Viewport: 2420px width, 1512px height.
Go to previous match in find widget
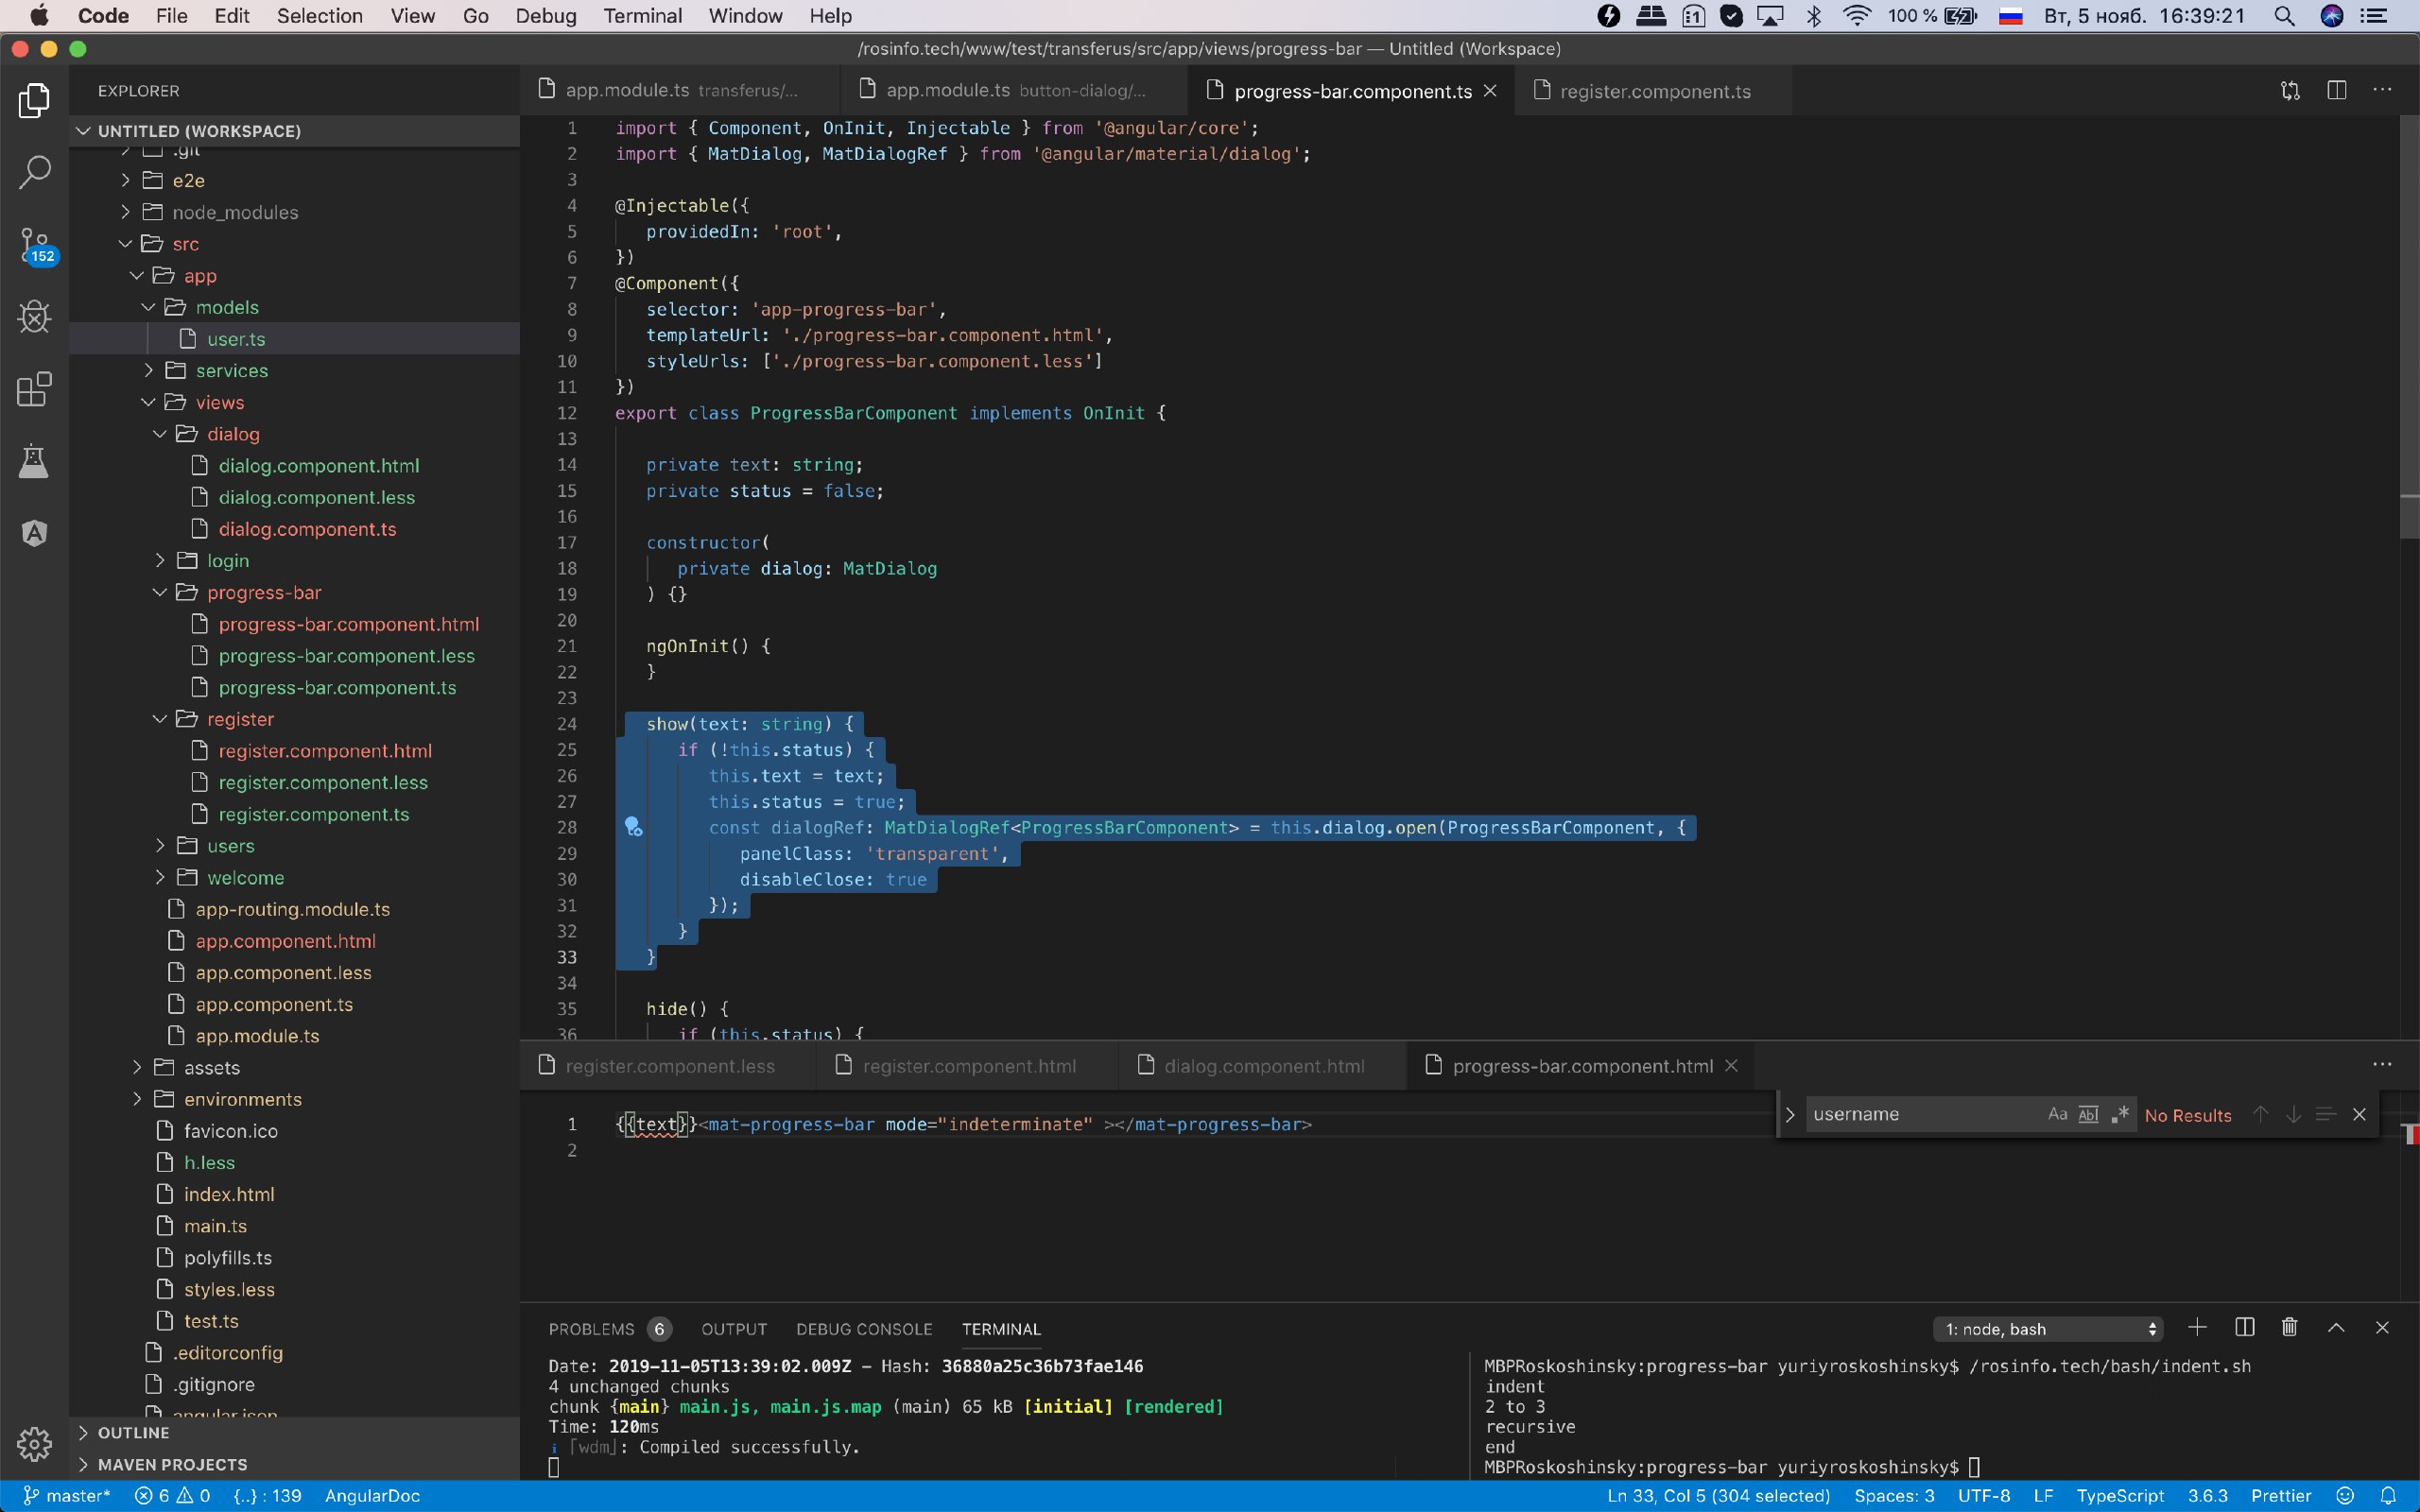pos(2261,1114)
